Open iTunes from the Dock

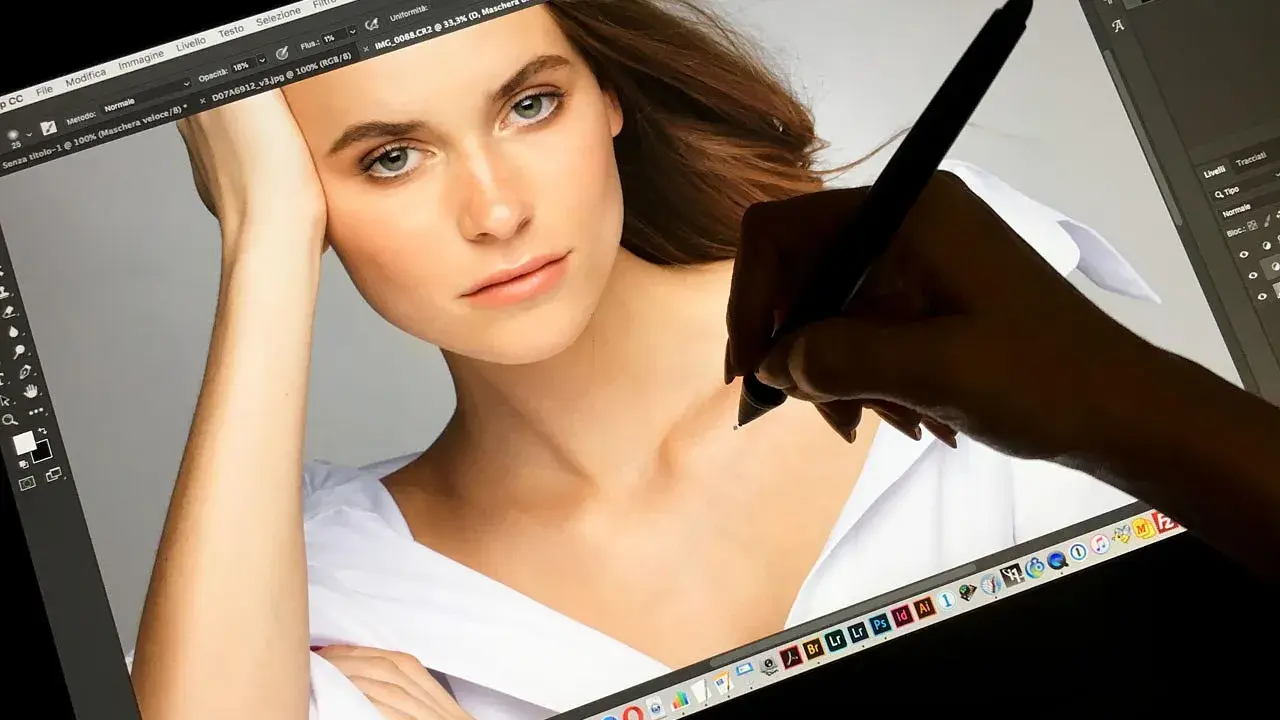[x=1099, y=544]
